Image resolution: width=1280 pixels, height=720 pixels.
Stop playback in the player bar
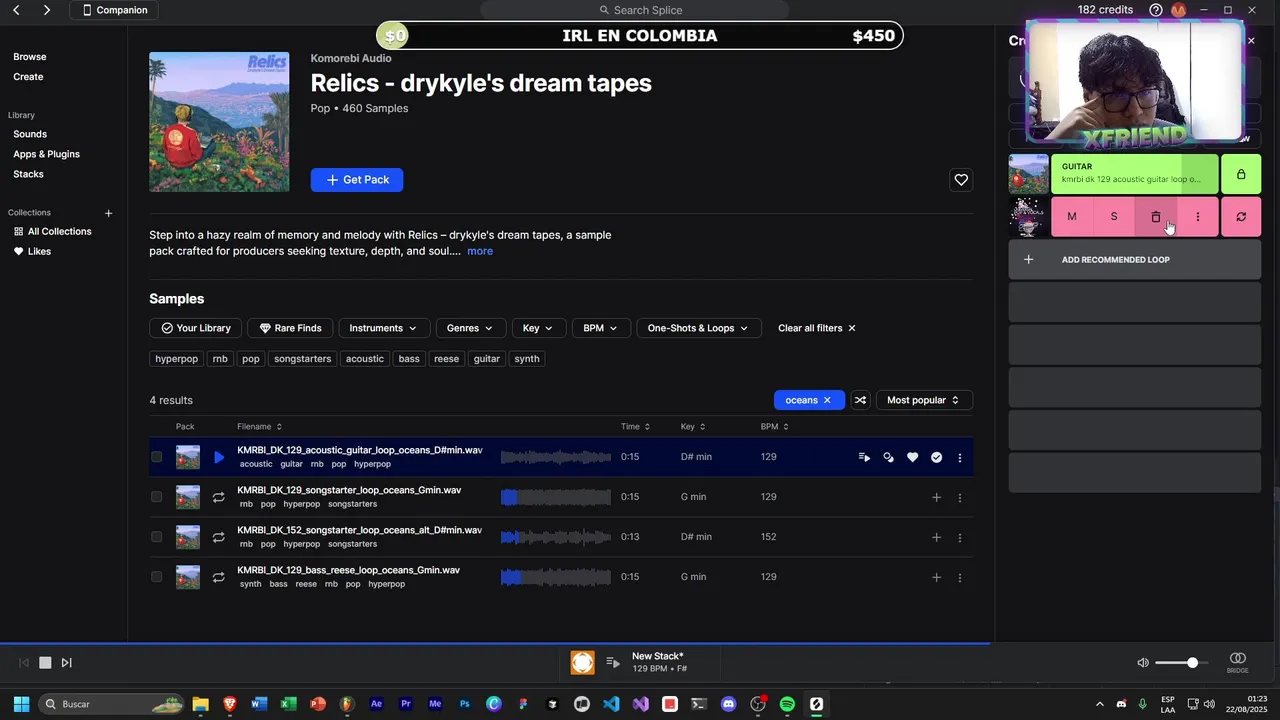point(45,663)
